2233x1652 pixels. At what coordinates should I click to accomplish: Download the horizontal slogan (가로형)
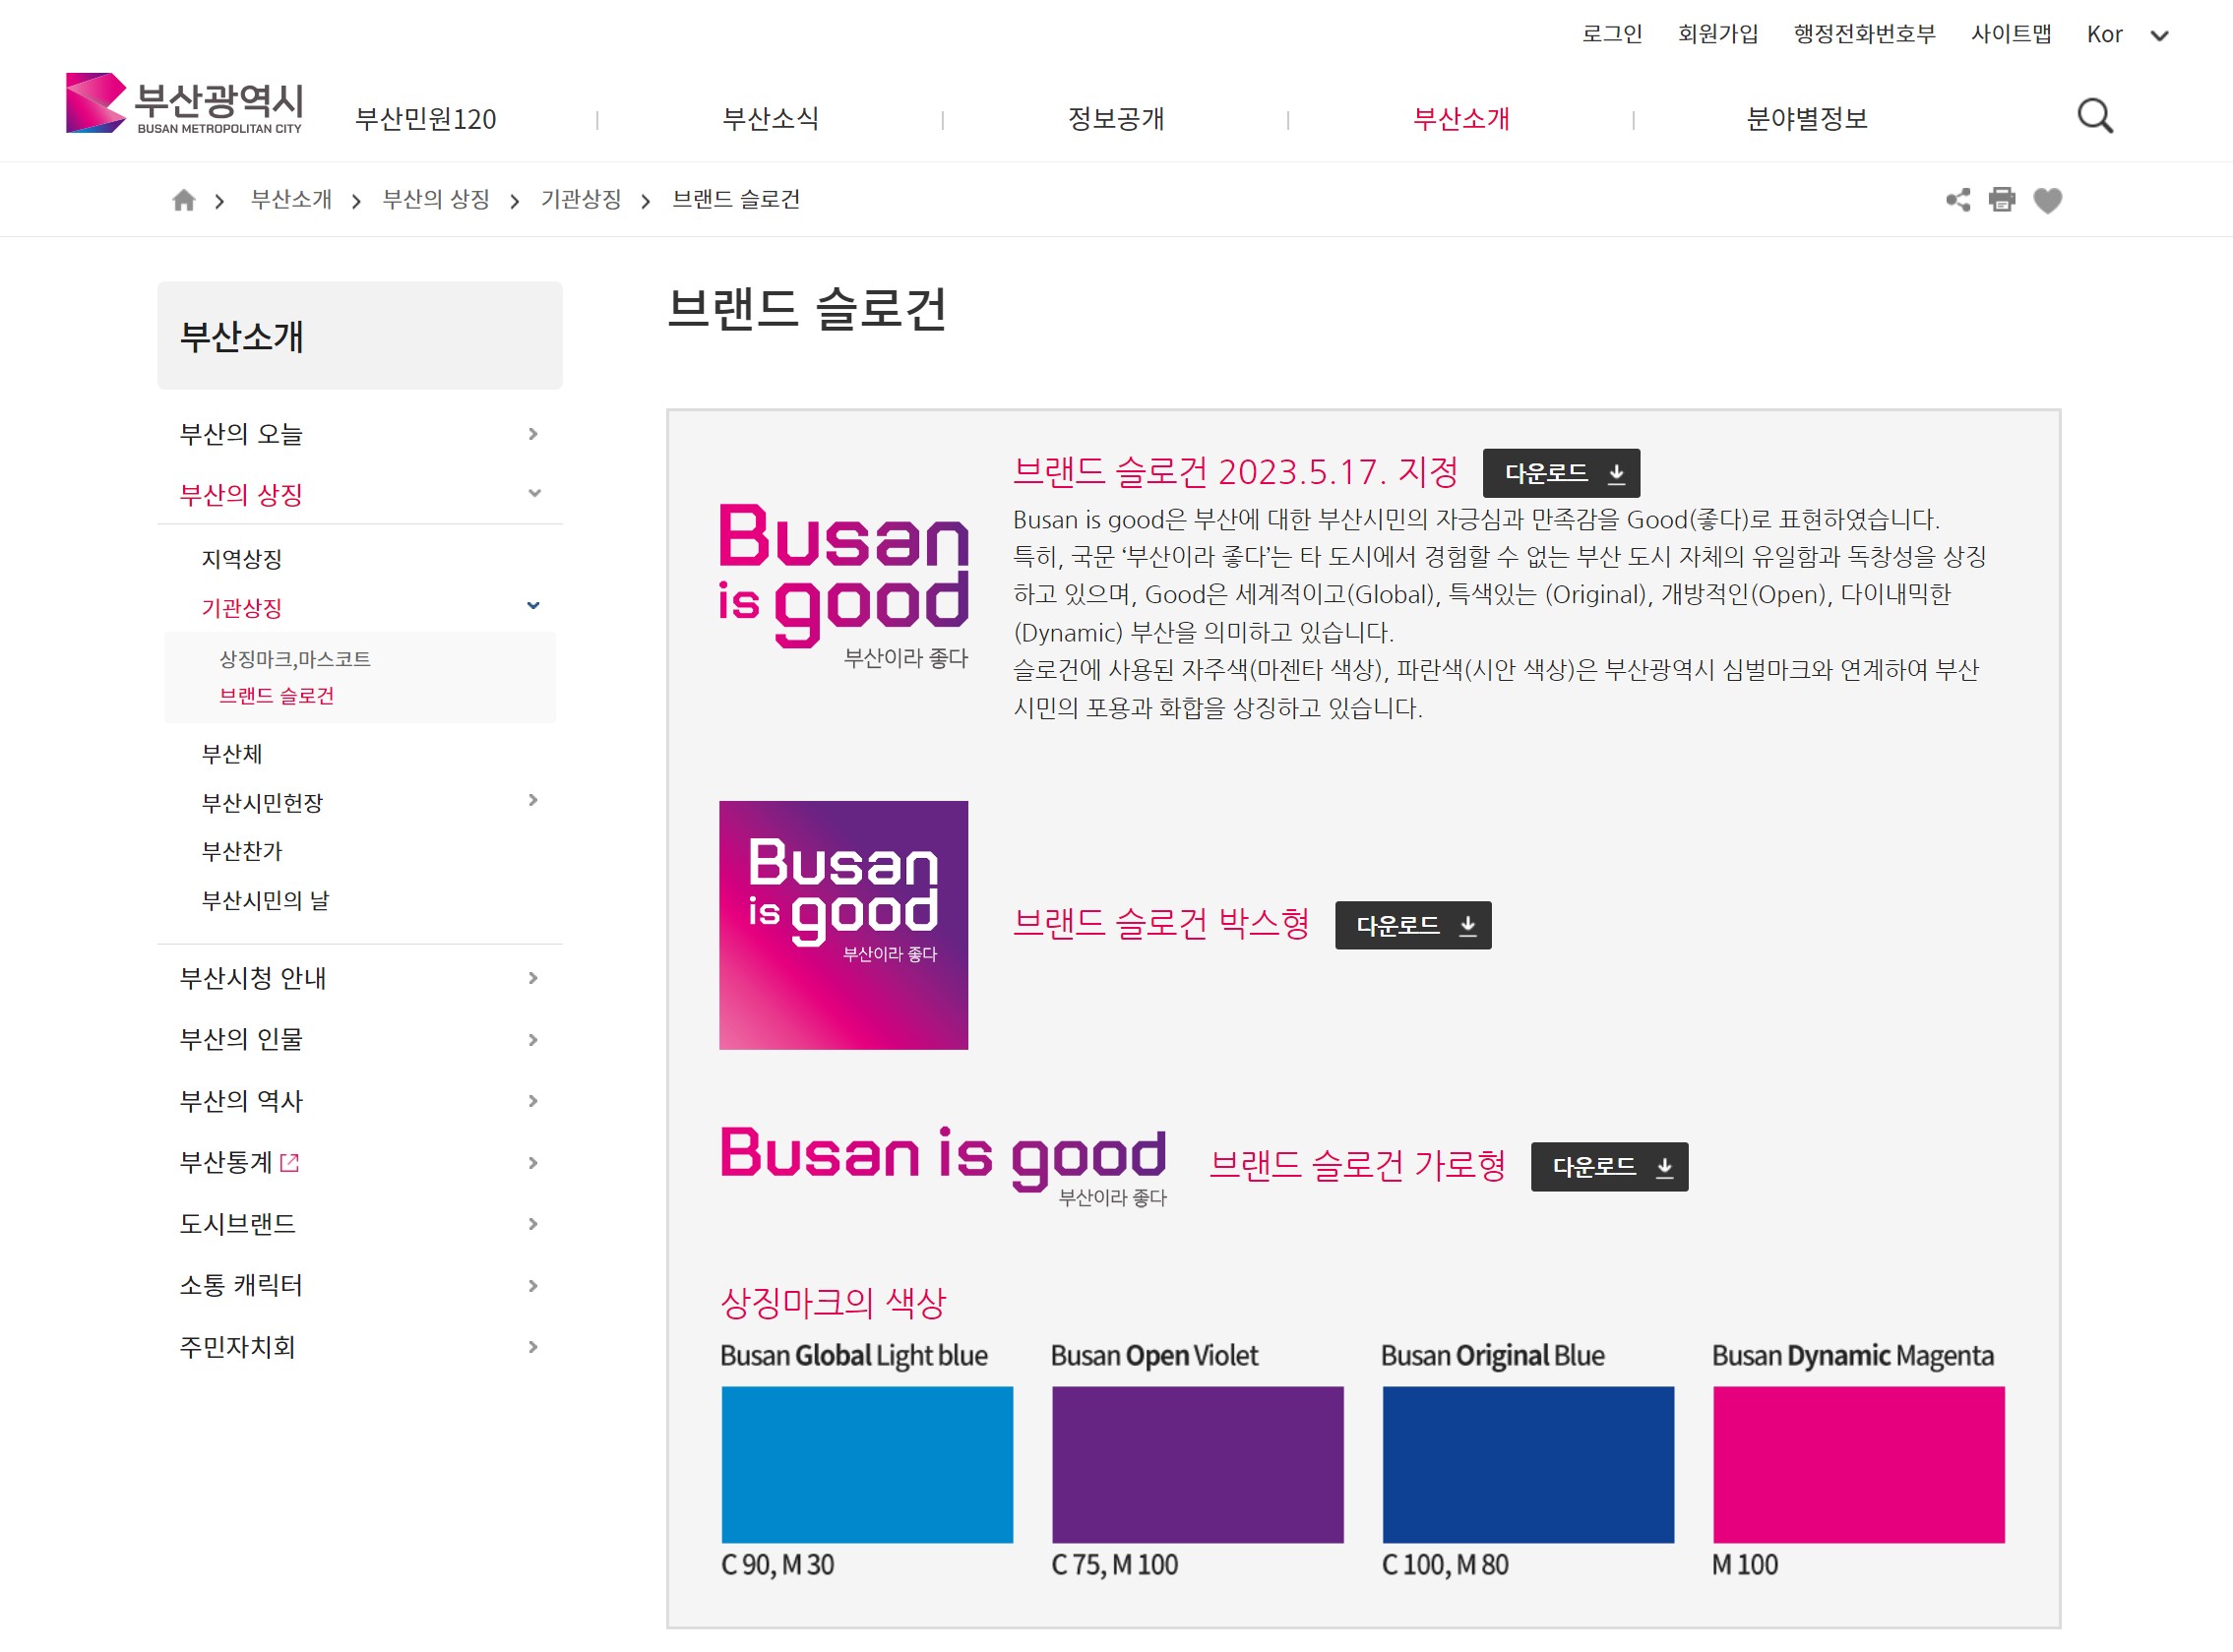coord(1608,1166)
